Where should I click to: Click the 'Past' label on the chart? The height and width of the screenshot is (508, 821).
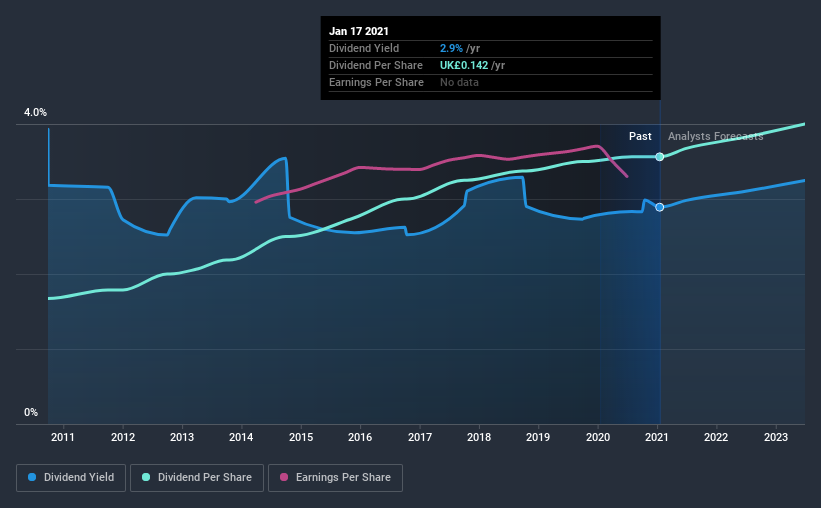640,136
